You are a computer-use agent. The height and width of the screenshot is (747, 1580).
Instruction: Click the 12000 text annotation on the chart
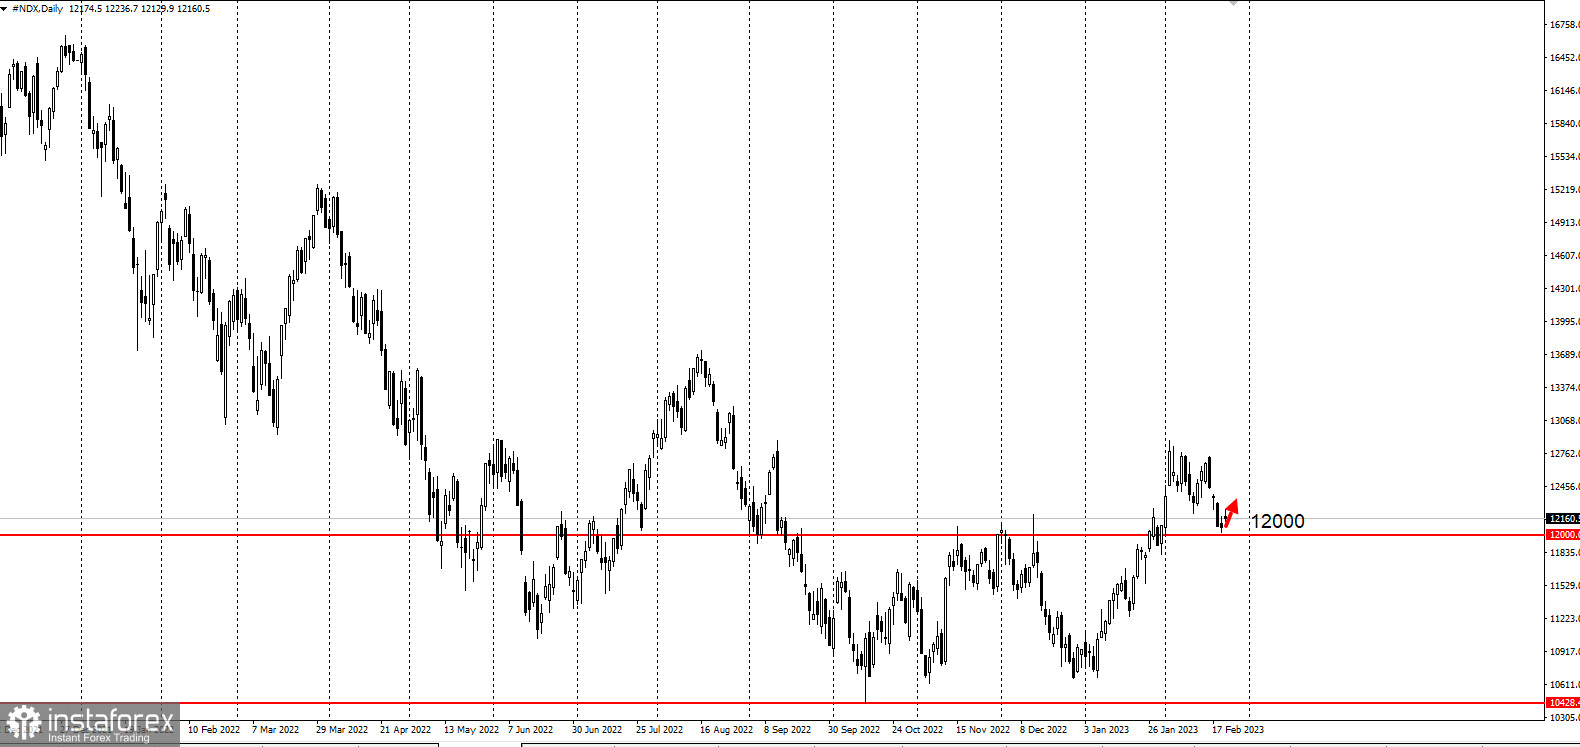1277,521
